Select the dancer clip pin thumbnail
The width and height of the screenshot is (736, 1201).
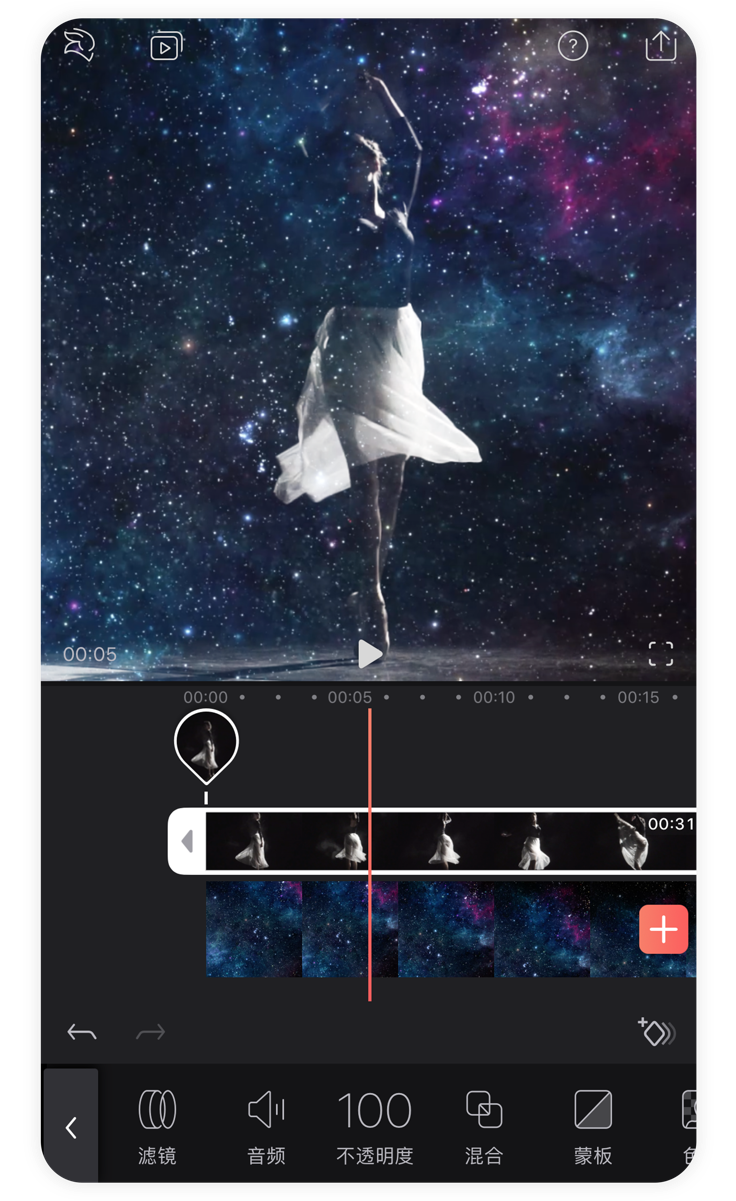pyautogui.click(x=206, y=745)
